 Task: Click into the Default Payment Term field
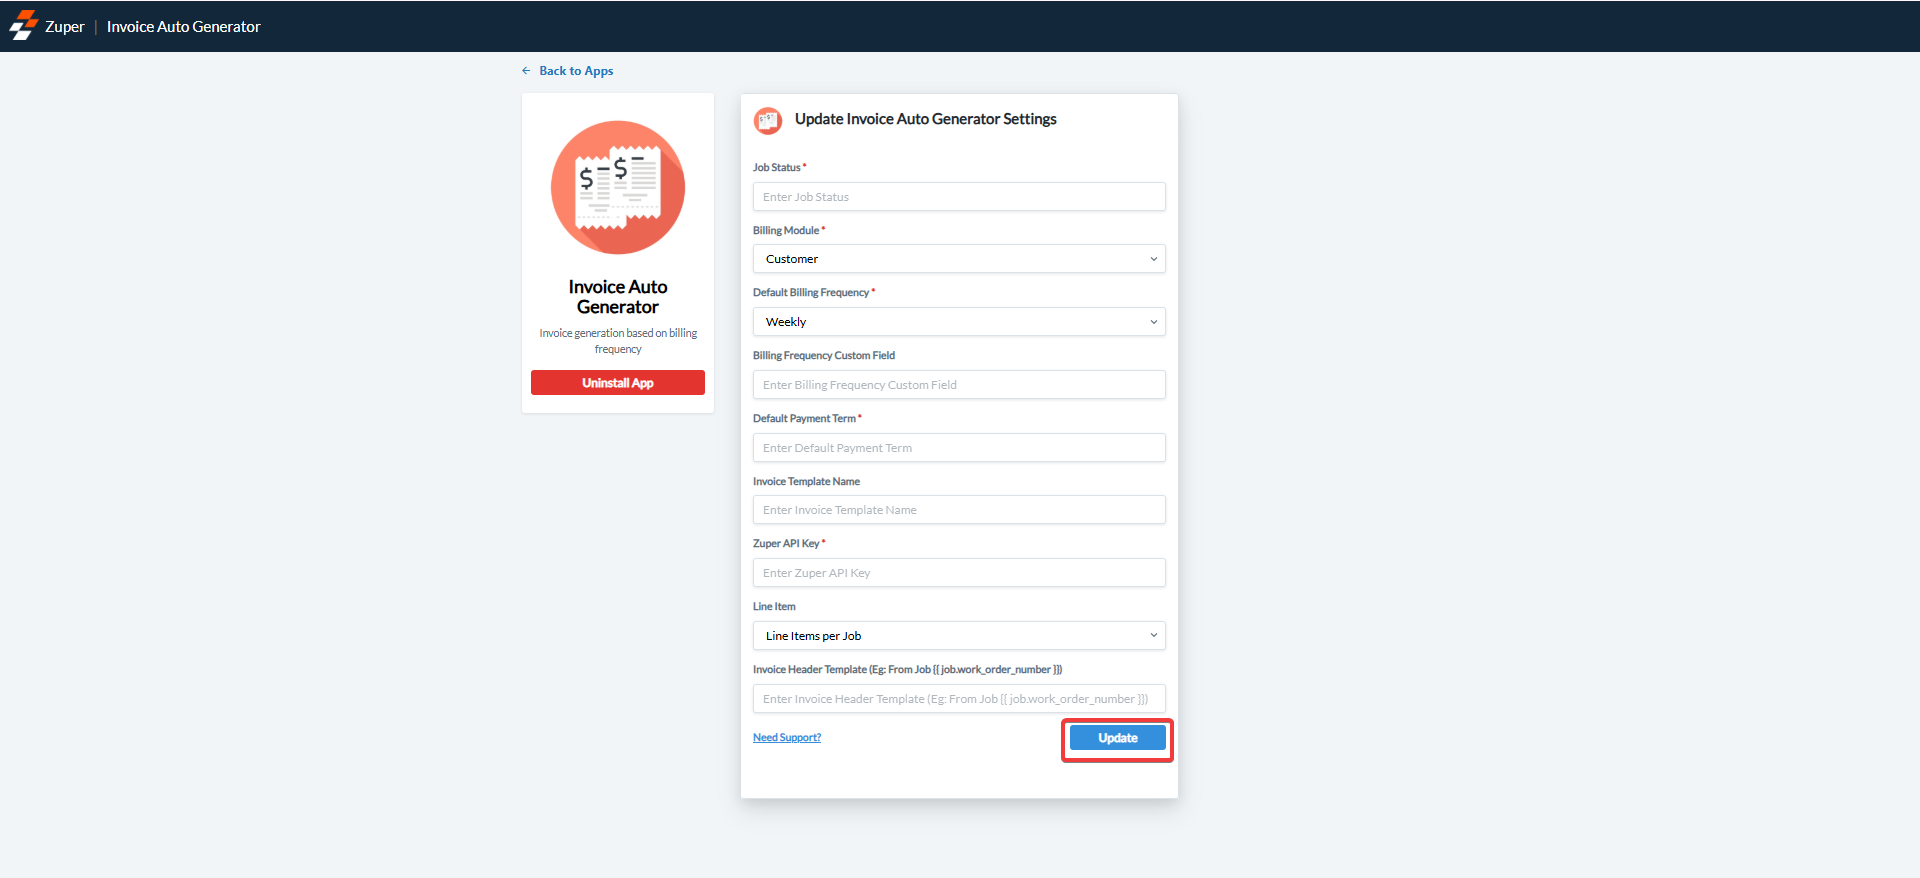(959, 448)
